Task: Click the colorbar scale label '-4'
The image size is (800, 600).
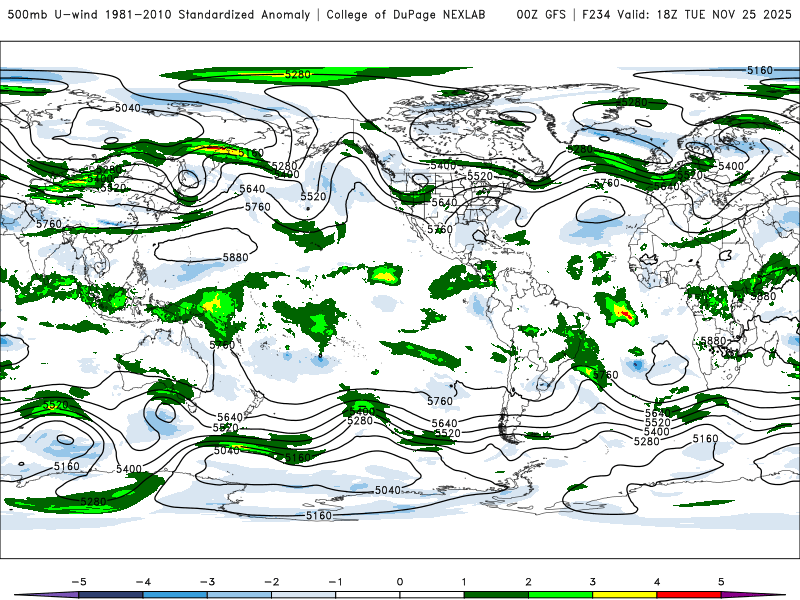Action: click(143, 582)
